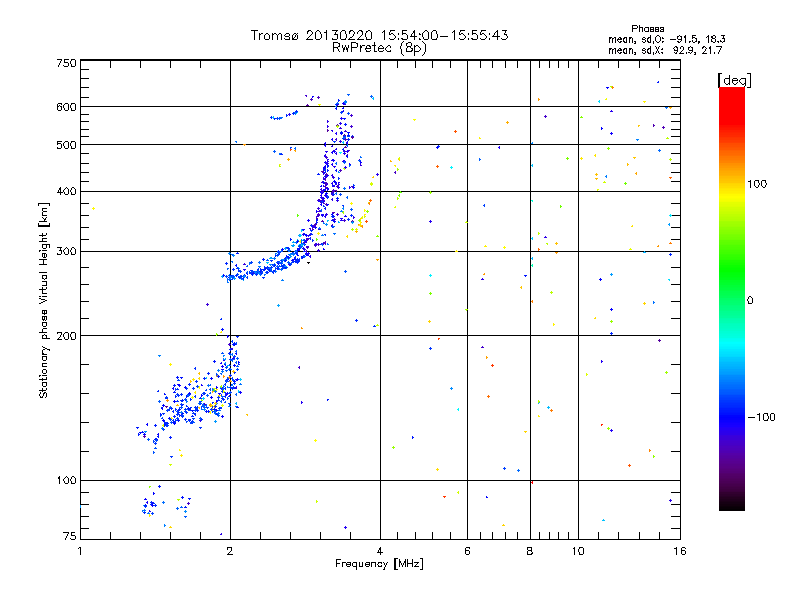Click the '75' y-axis tick label
800x600 pixels.
point(70,536)
